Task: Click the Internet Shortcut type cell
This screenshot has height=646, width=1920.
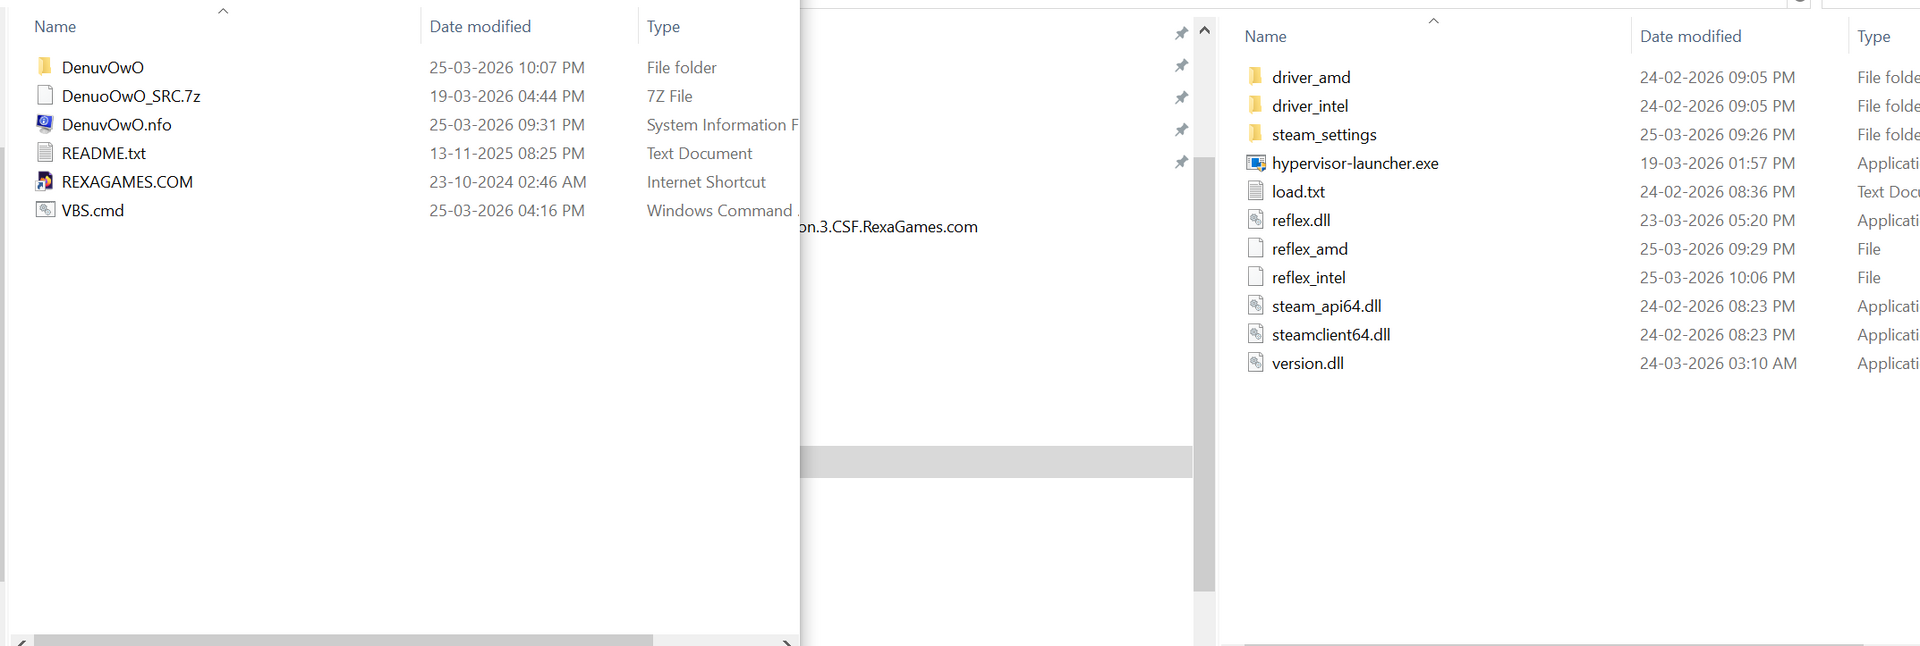Action: click(706, 182)
